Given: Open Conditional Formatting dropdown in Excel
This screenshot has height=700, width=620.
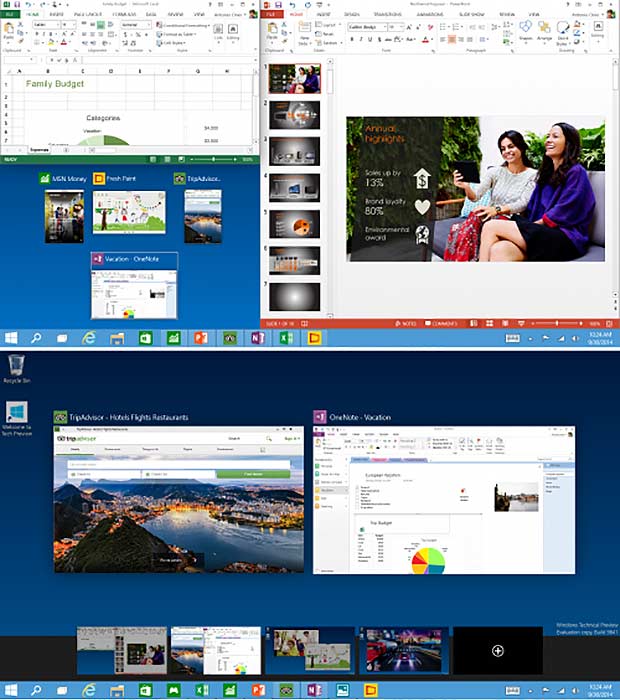Looking at the screenshot, I should (x=182, y=26).
